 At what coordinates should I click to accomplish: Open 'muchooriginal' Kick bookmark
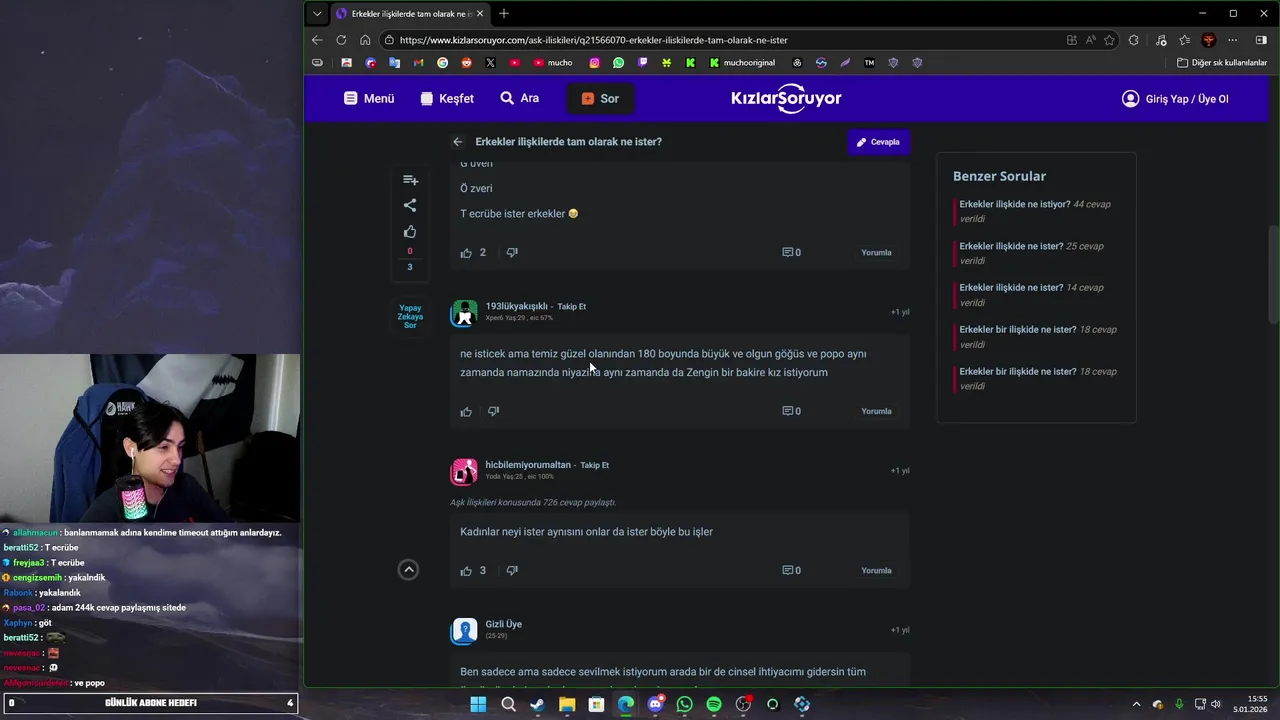click(742, 62)
